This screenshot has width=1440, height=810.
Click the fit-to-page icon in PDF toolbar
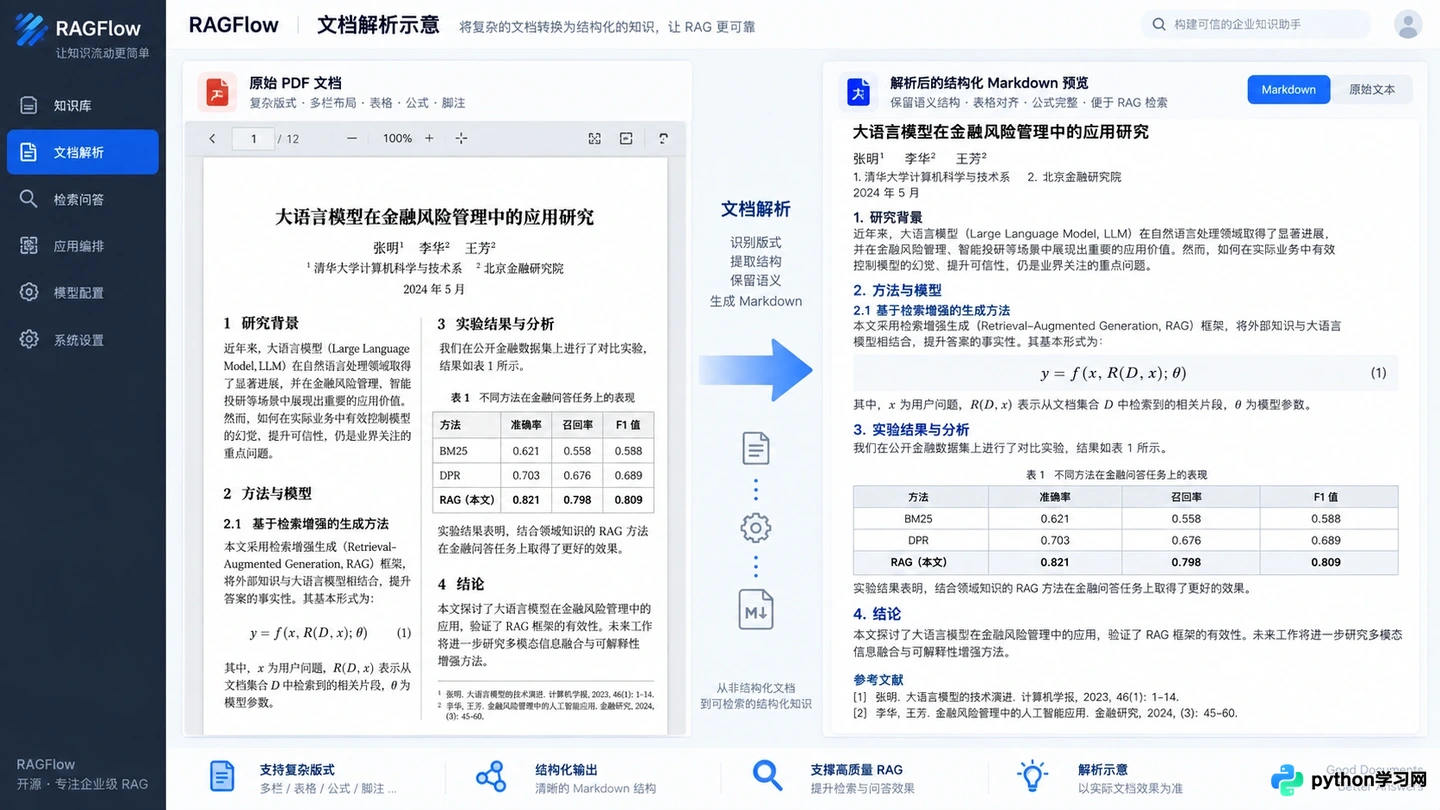(x=594, y=138)
